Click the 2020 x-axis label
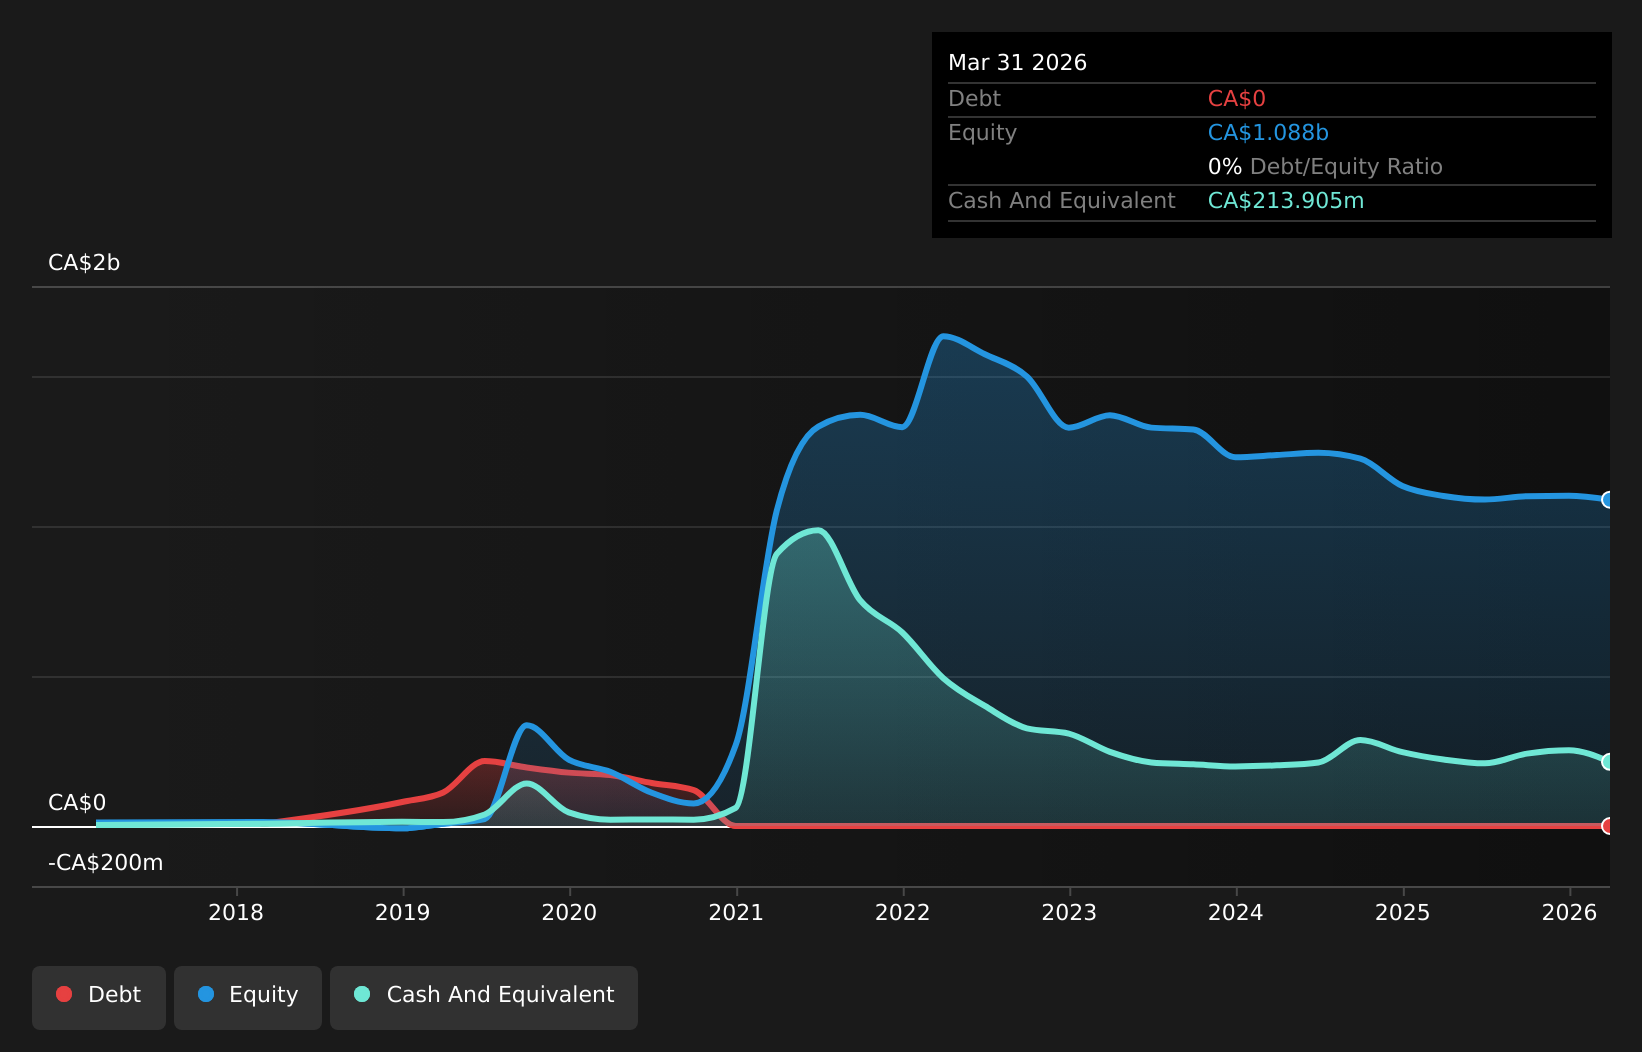Viewport: 1642px width, 1052px height. tap(569, 912)
